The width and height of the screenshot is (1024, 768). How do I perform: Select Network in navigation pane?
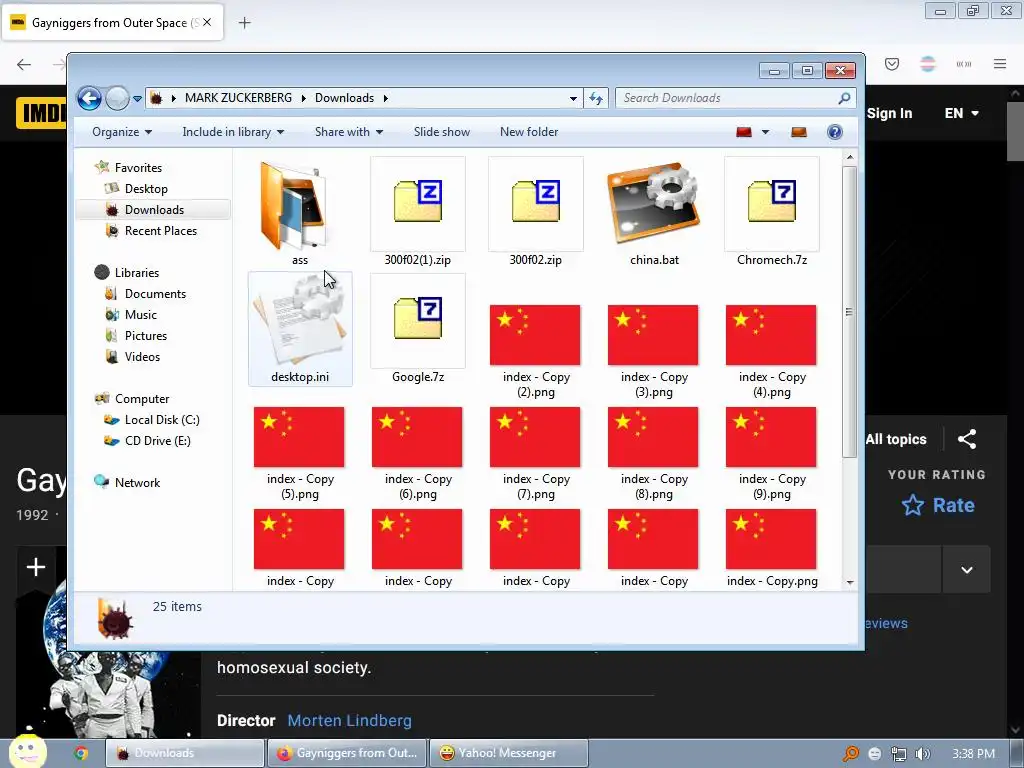point(137,483)
